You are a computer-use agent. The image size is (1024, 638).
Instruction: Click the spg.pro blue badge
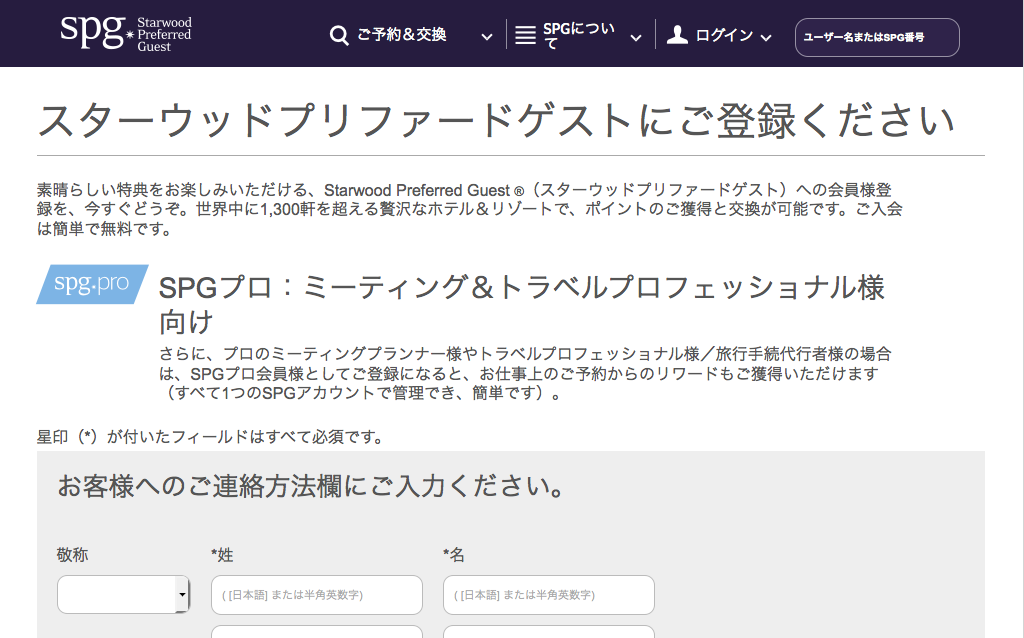92,284
